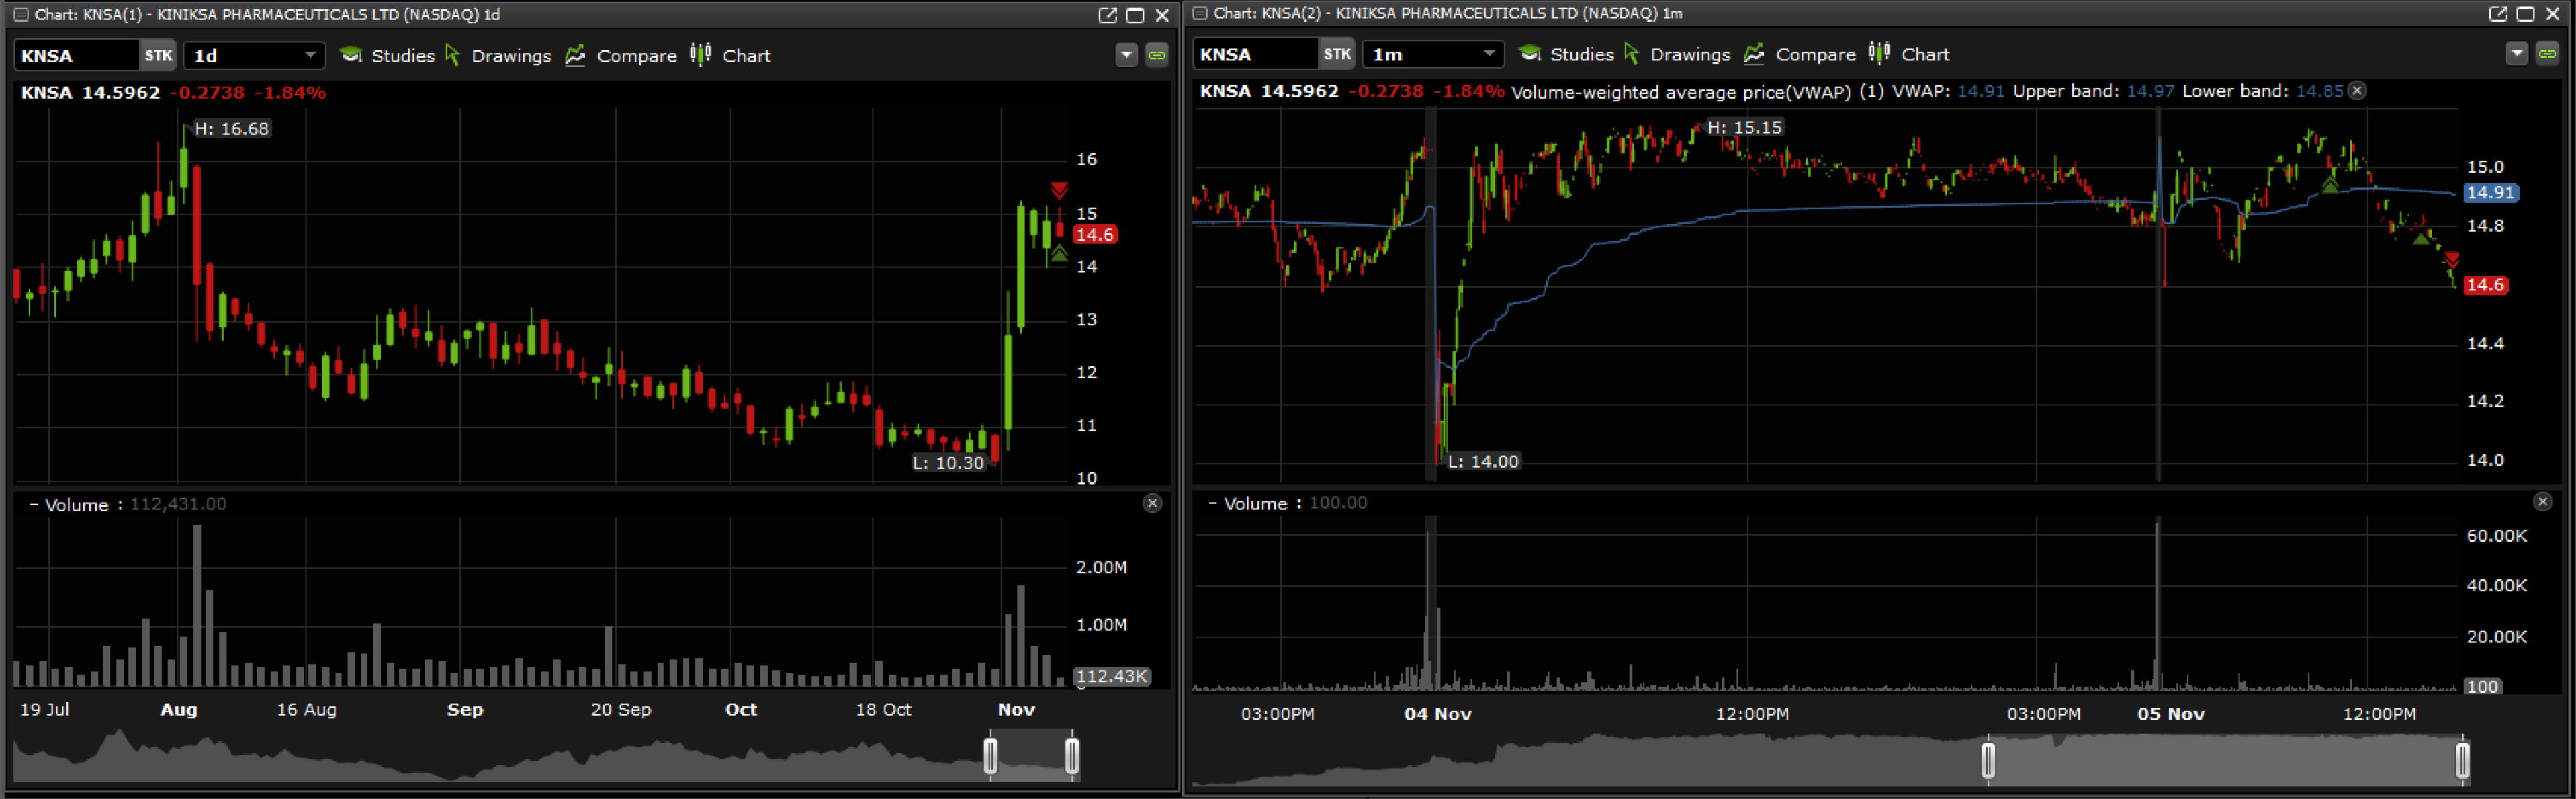Click left range handle in 1m chart navigator

1988,760
